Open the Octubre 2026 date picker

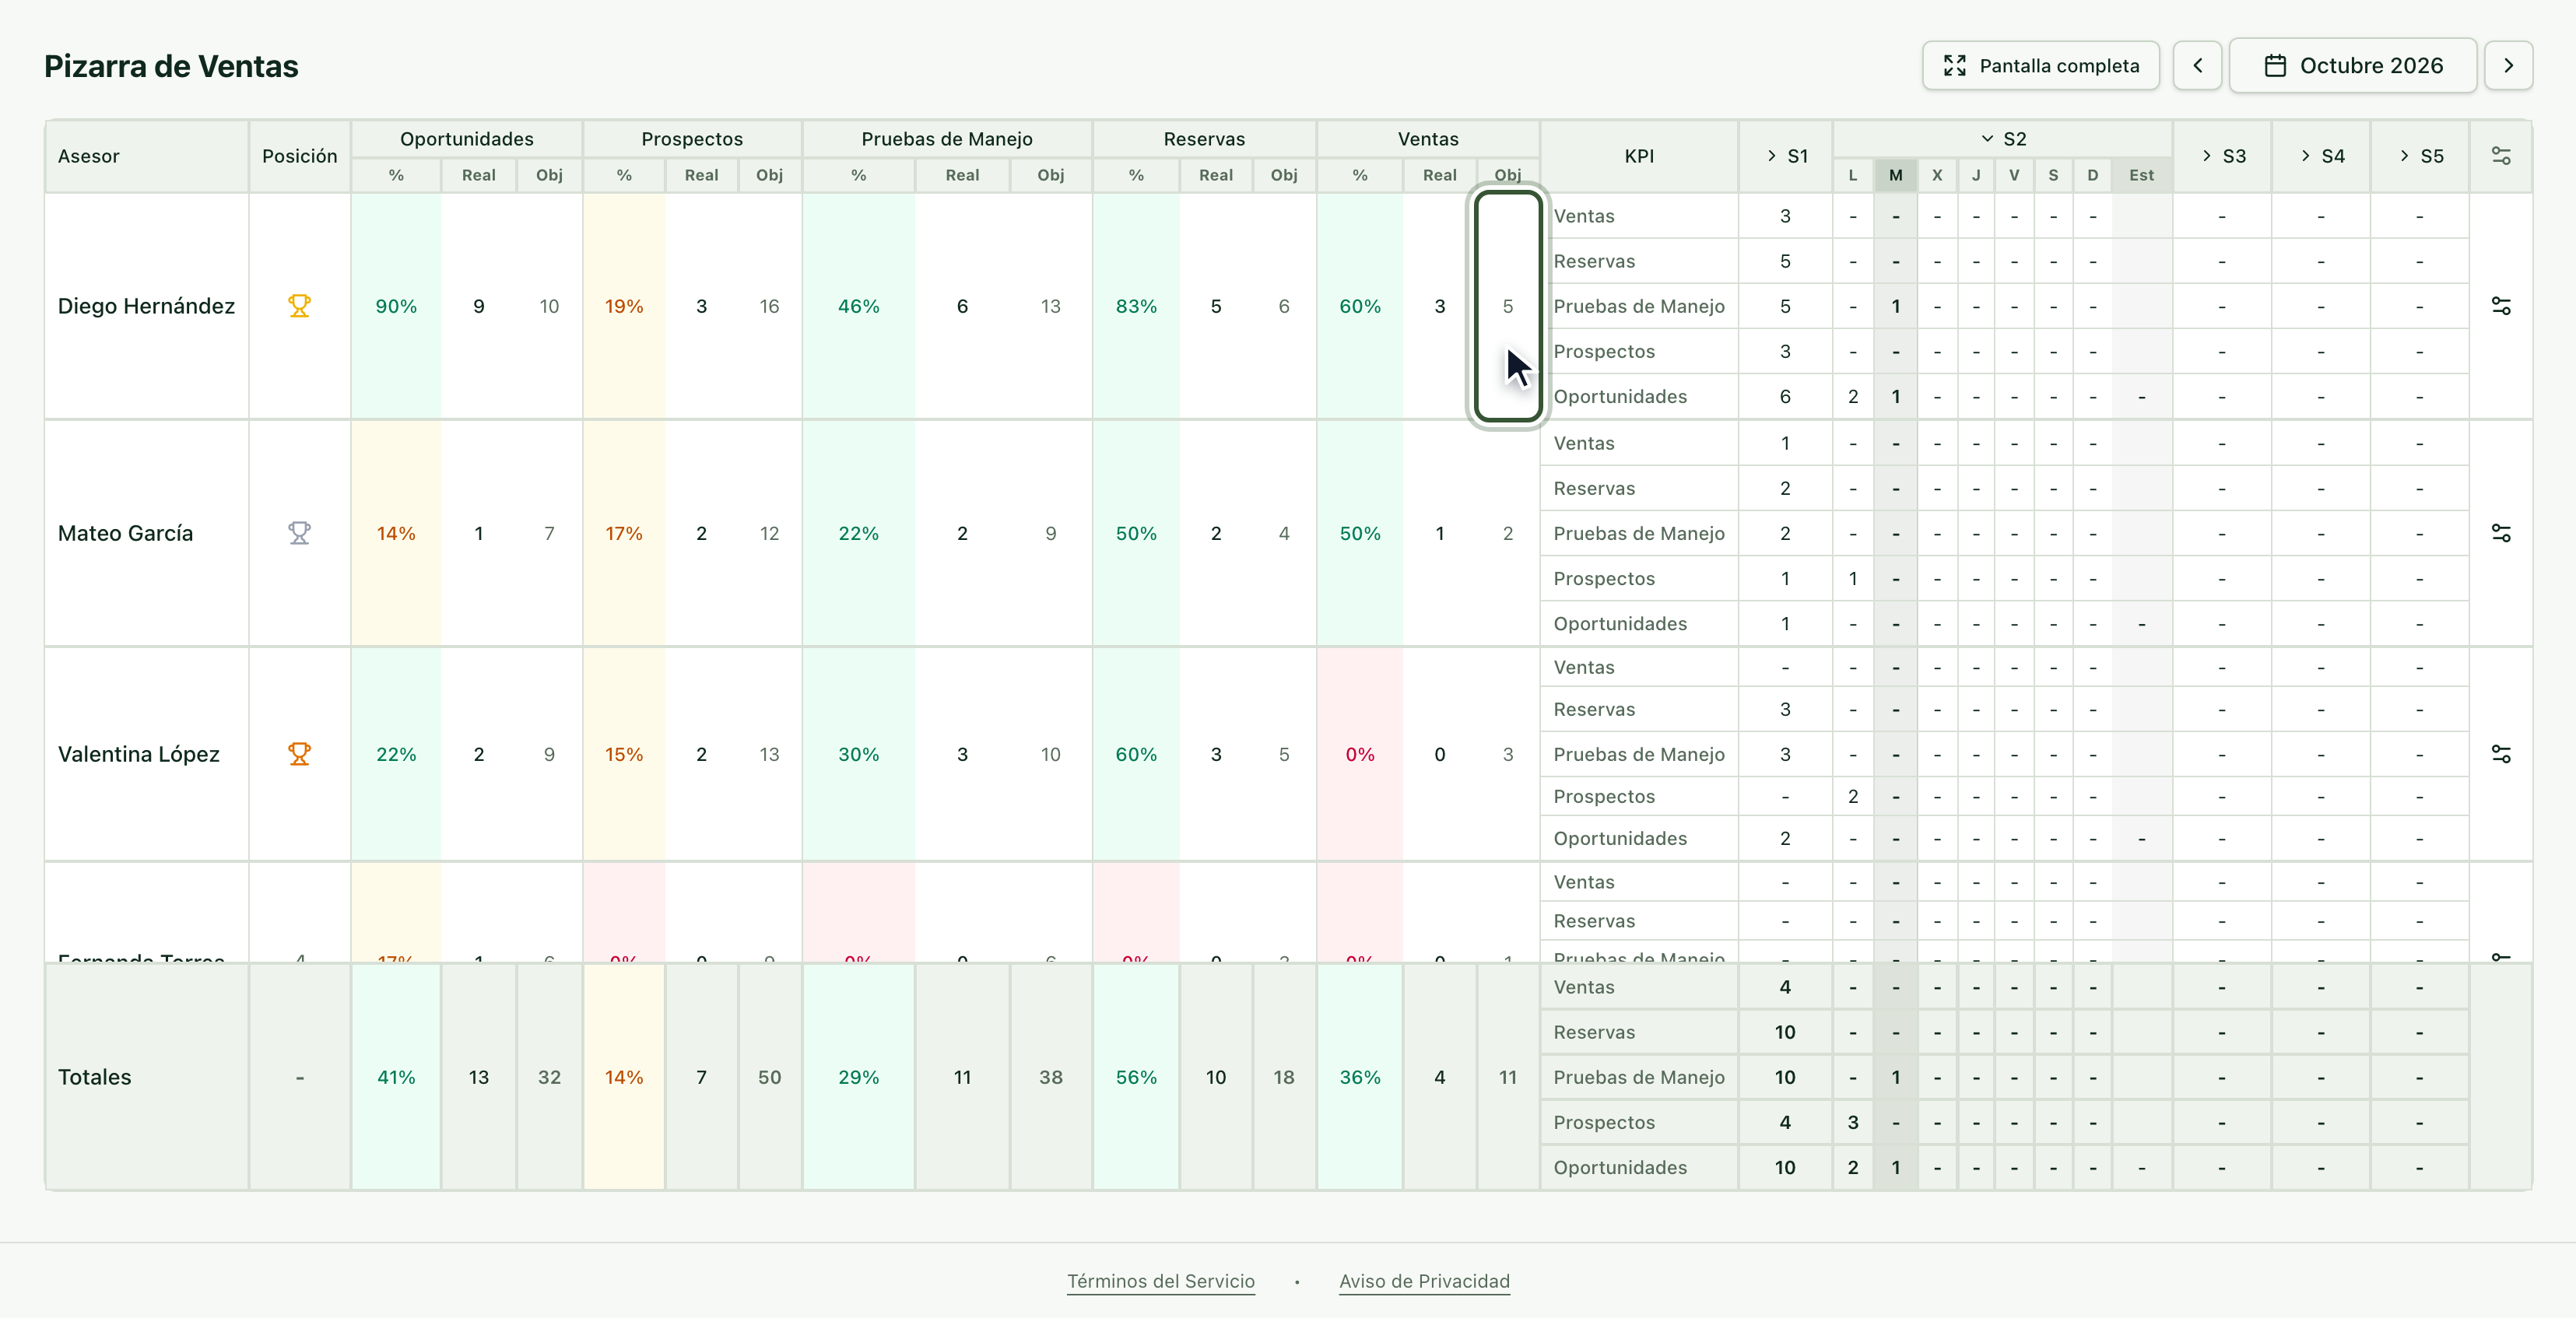coord(2353,66)
